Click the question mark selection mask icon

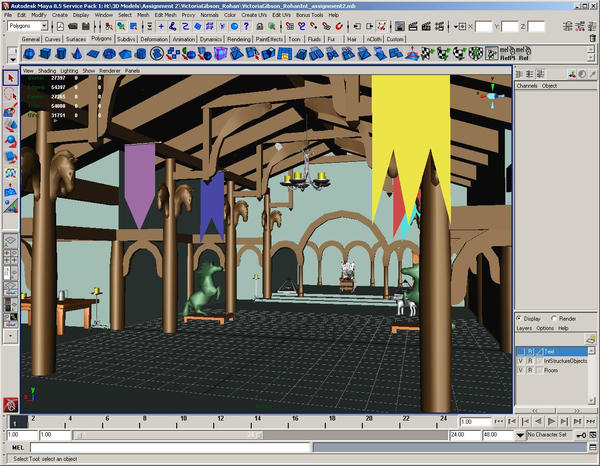[246, 26]
